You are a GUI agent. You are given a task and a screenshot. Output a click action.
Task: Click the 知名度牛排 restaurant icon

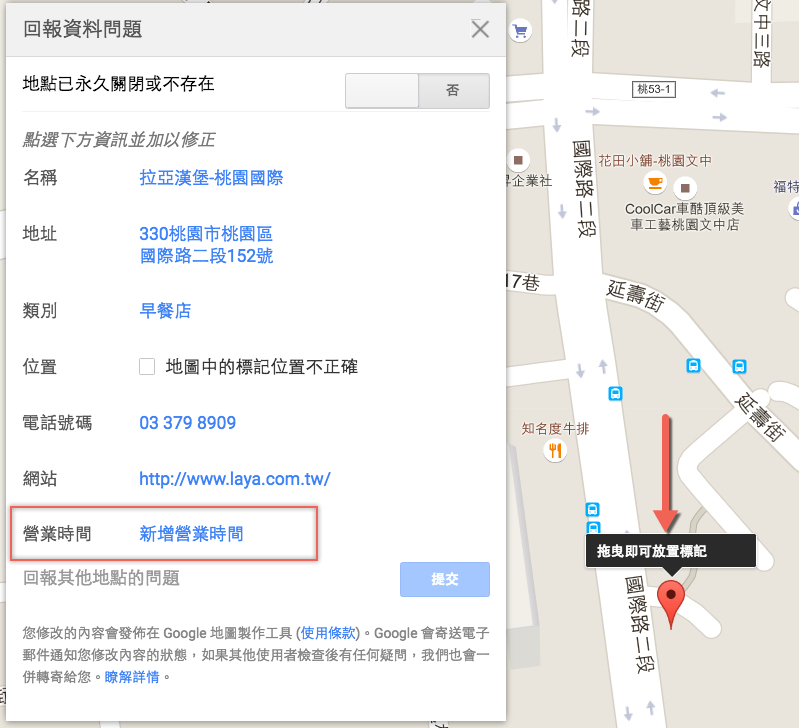[555, 451]
